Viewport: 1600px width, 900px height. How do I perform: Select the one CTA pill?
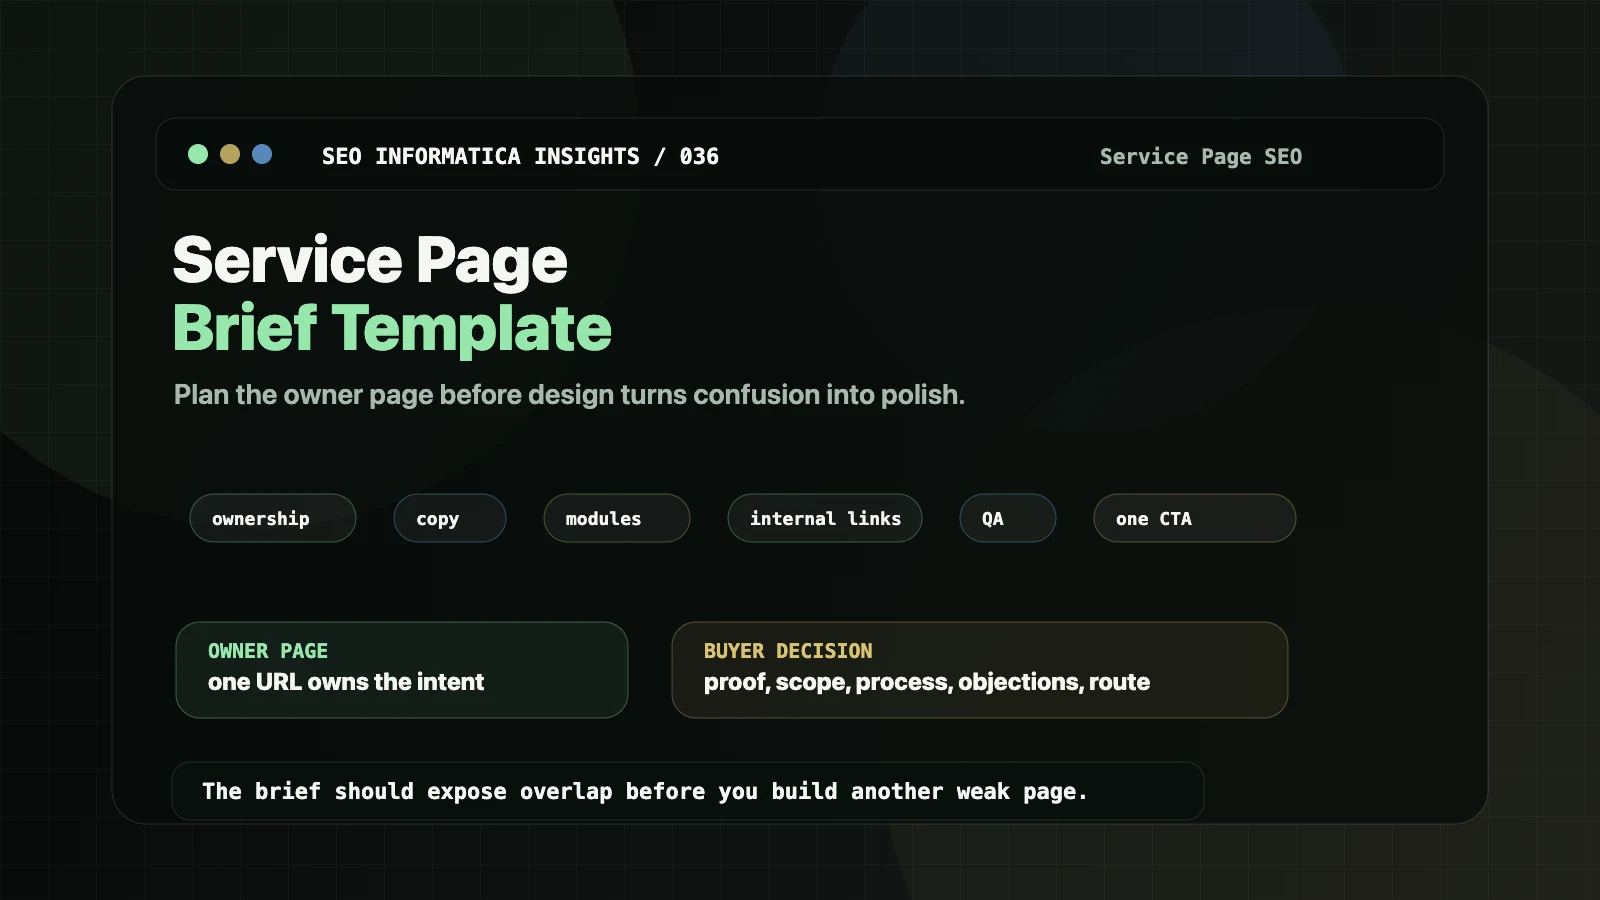pos(1195,518)
